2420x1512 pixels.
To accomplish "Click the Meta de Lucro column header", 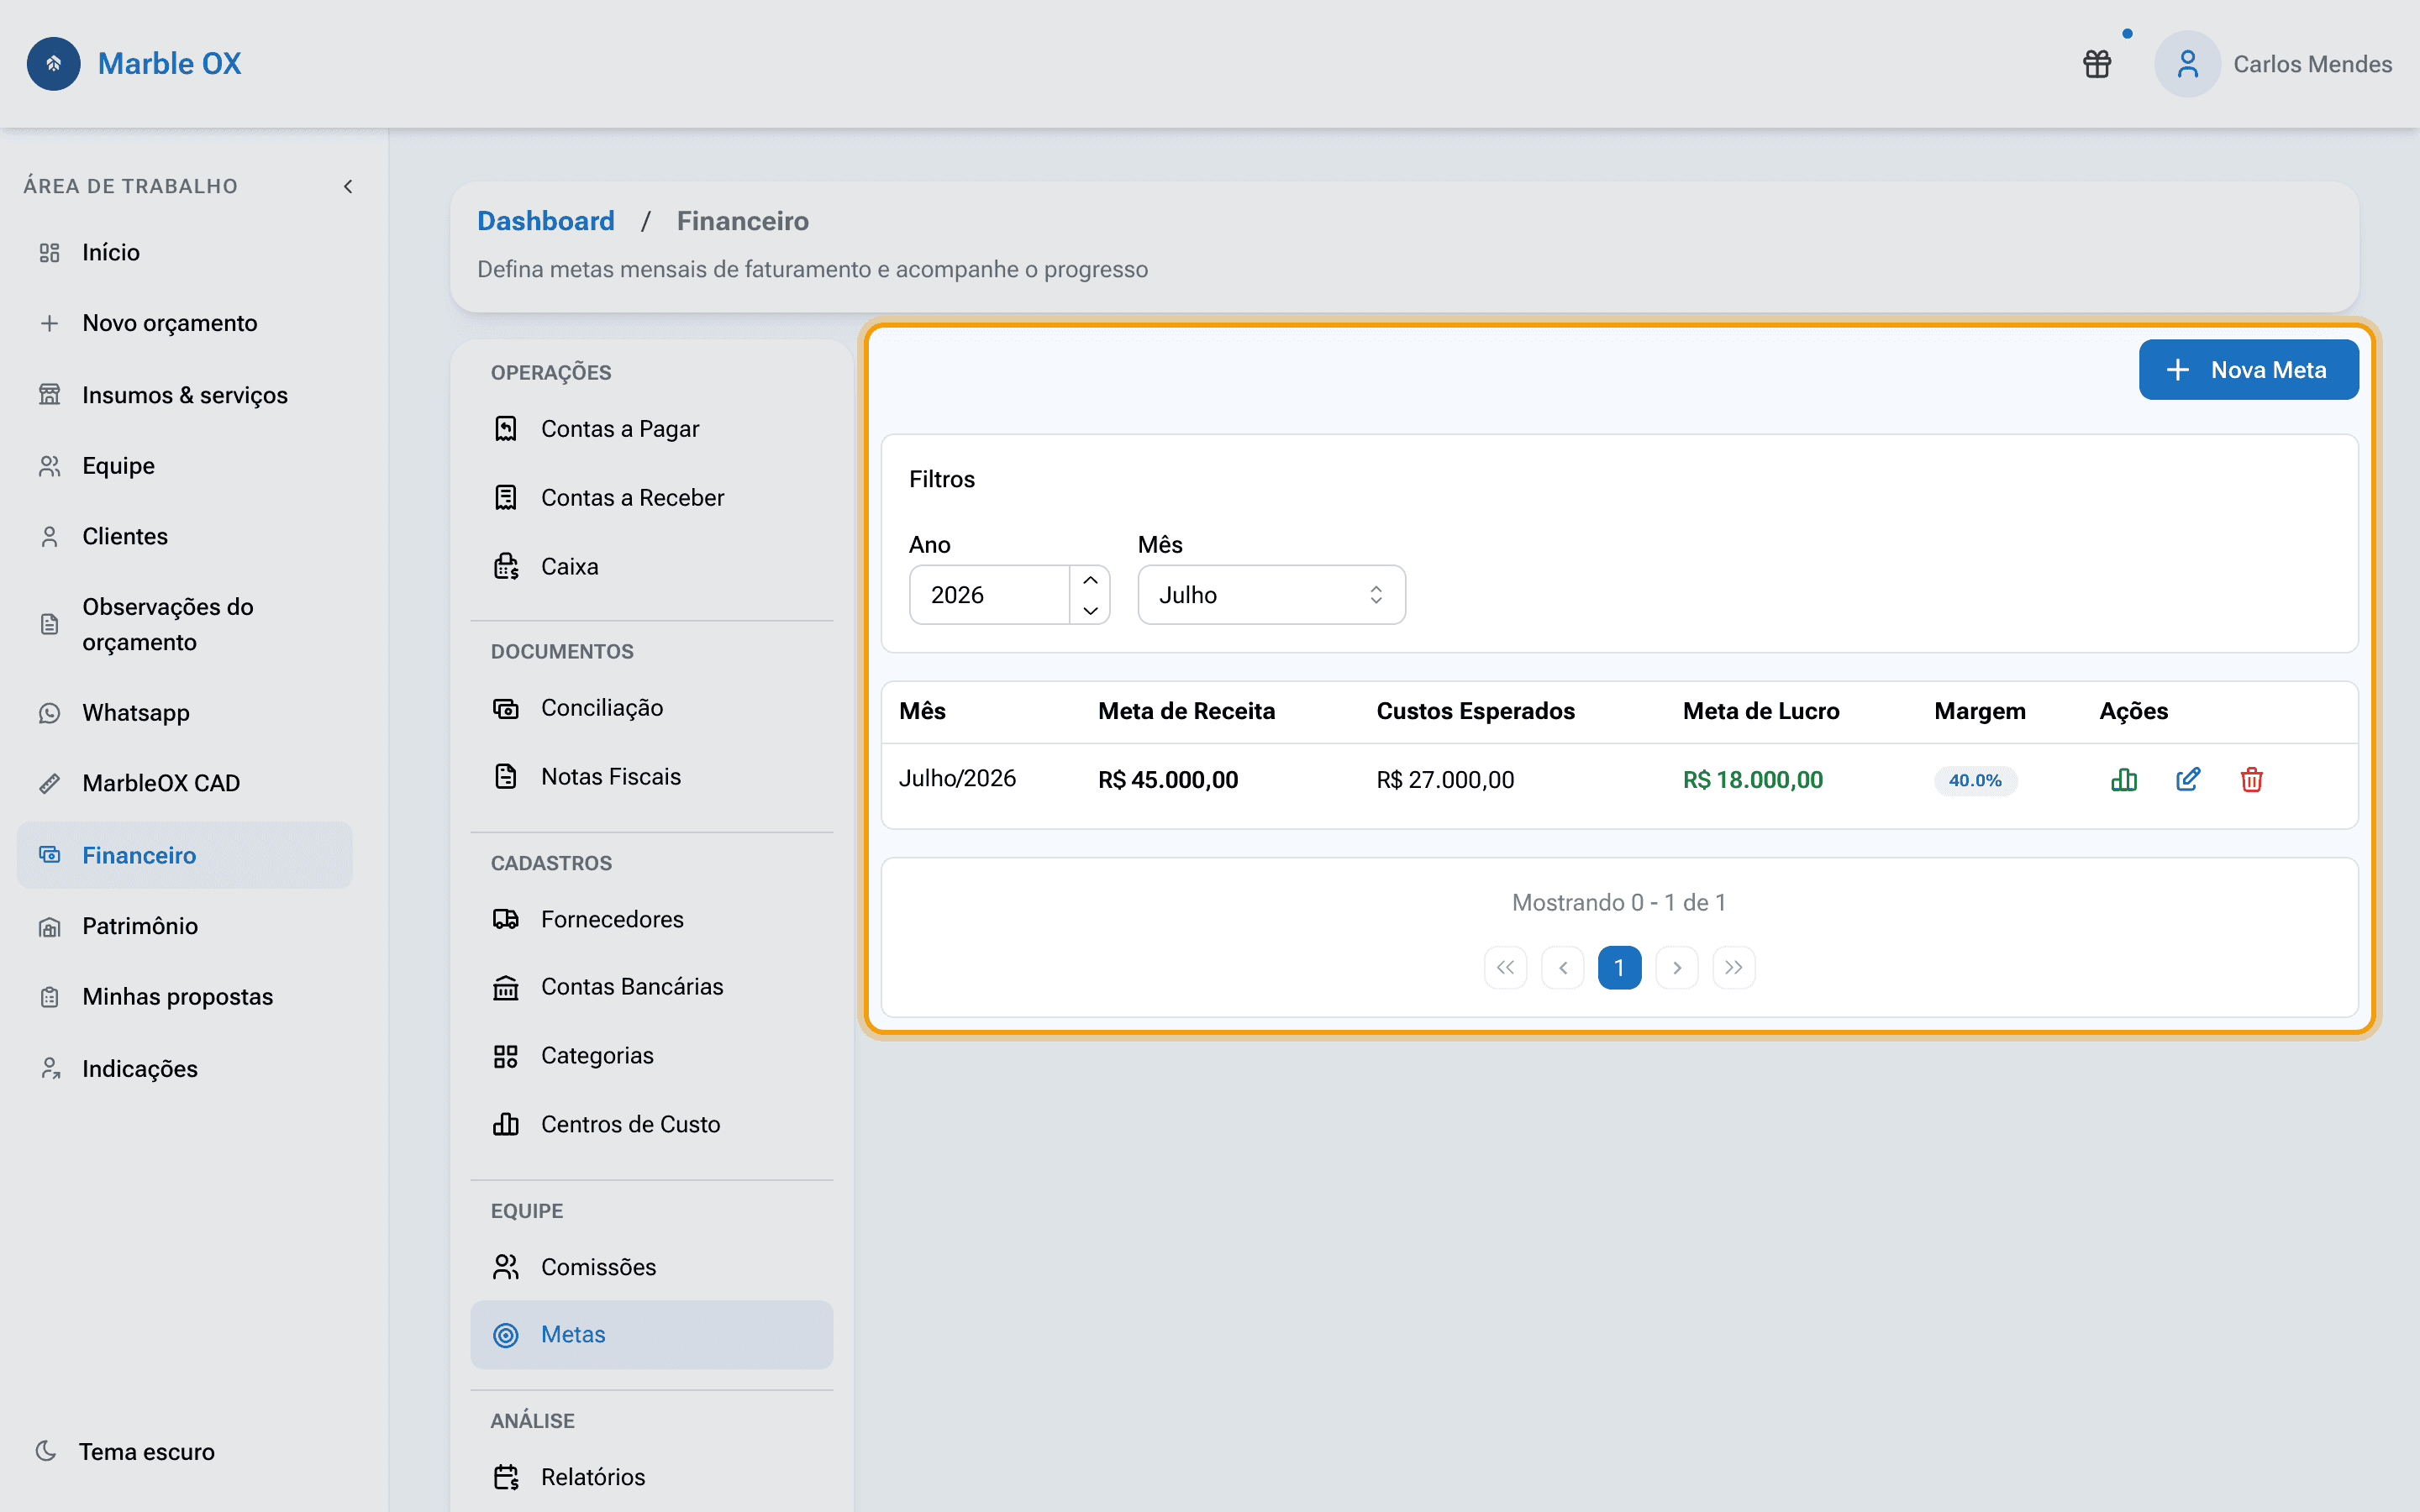I will 1761,711.
